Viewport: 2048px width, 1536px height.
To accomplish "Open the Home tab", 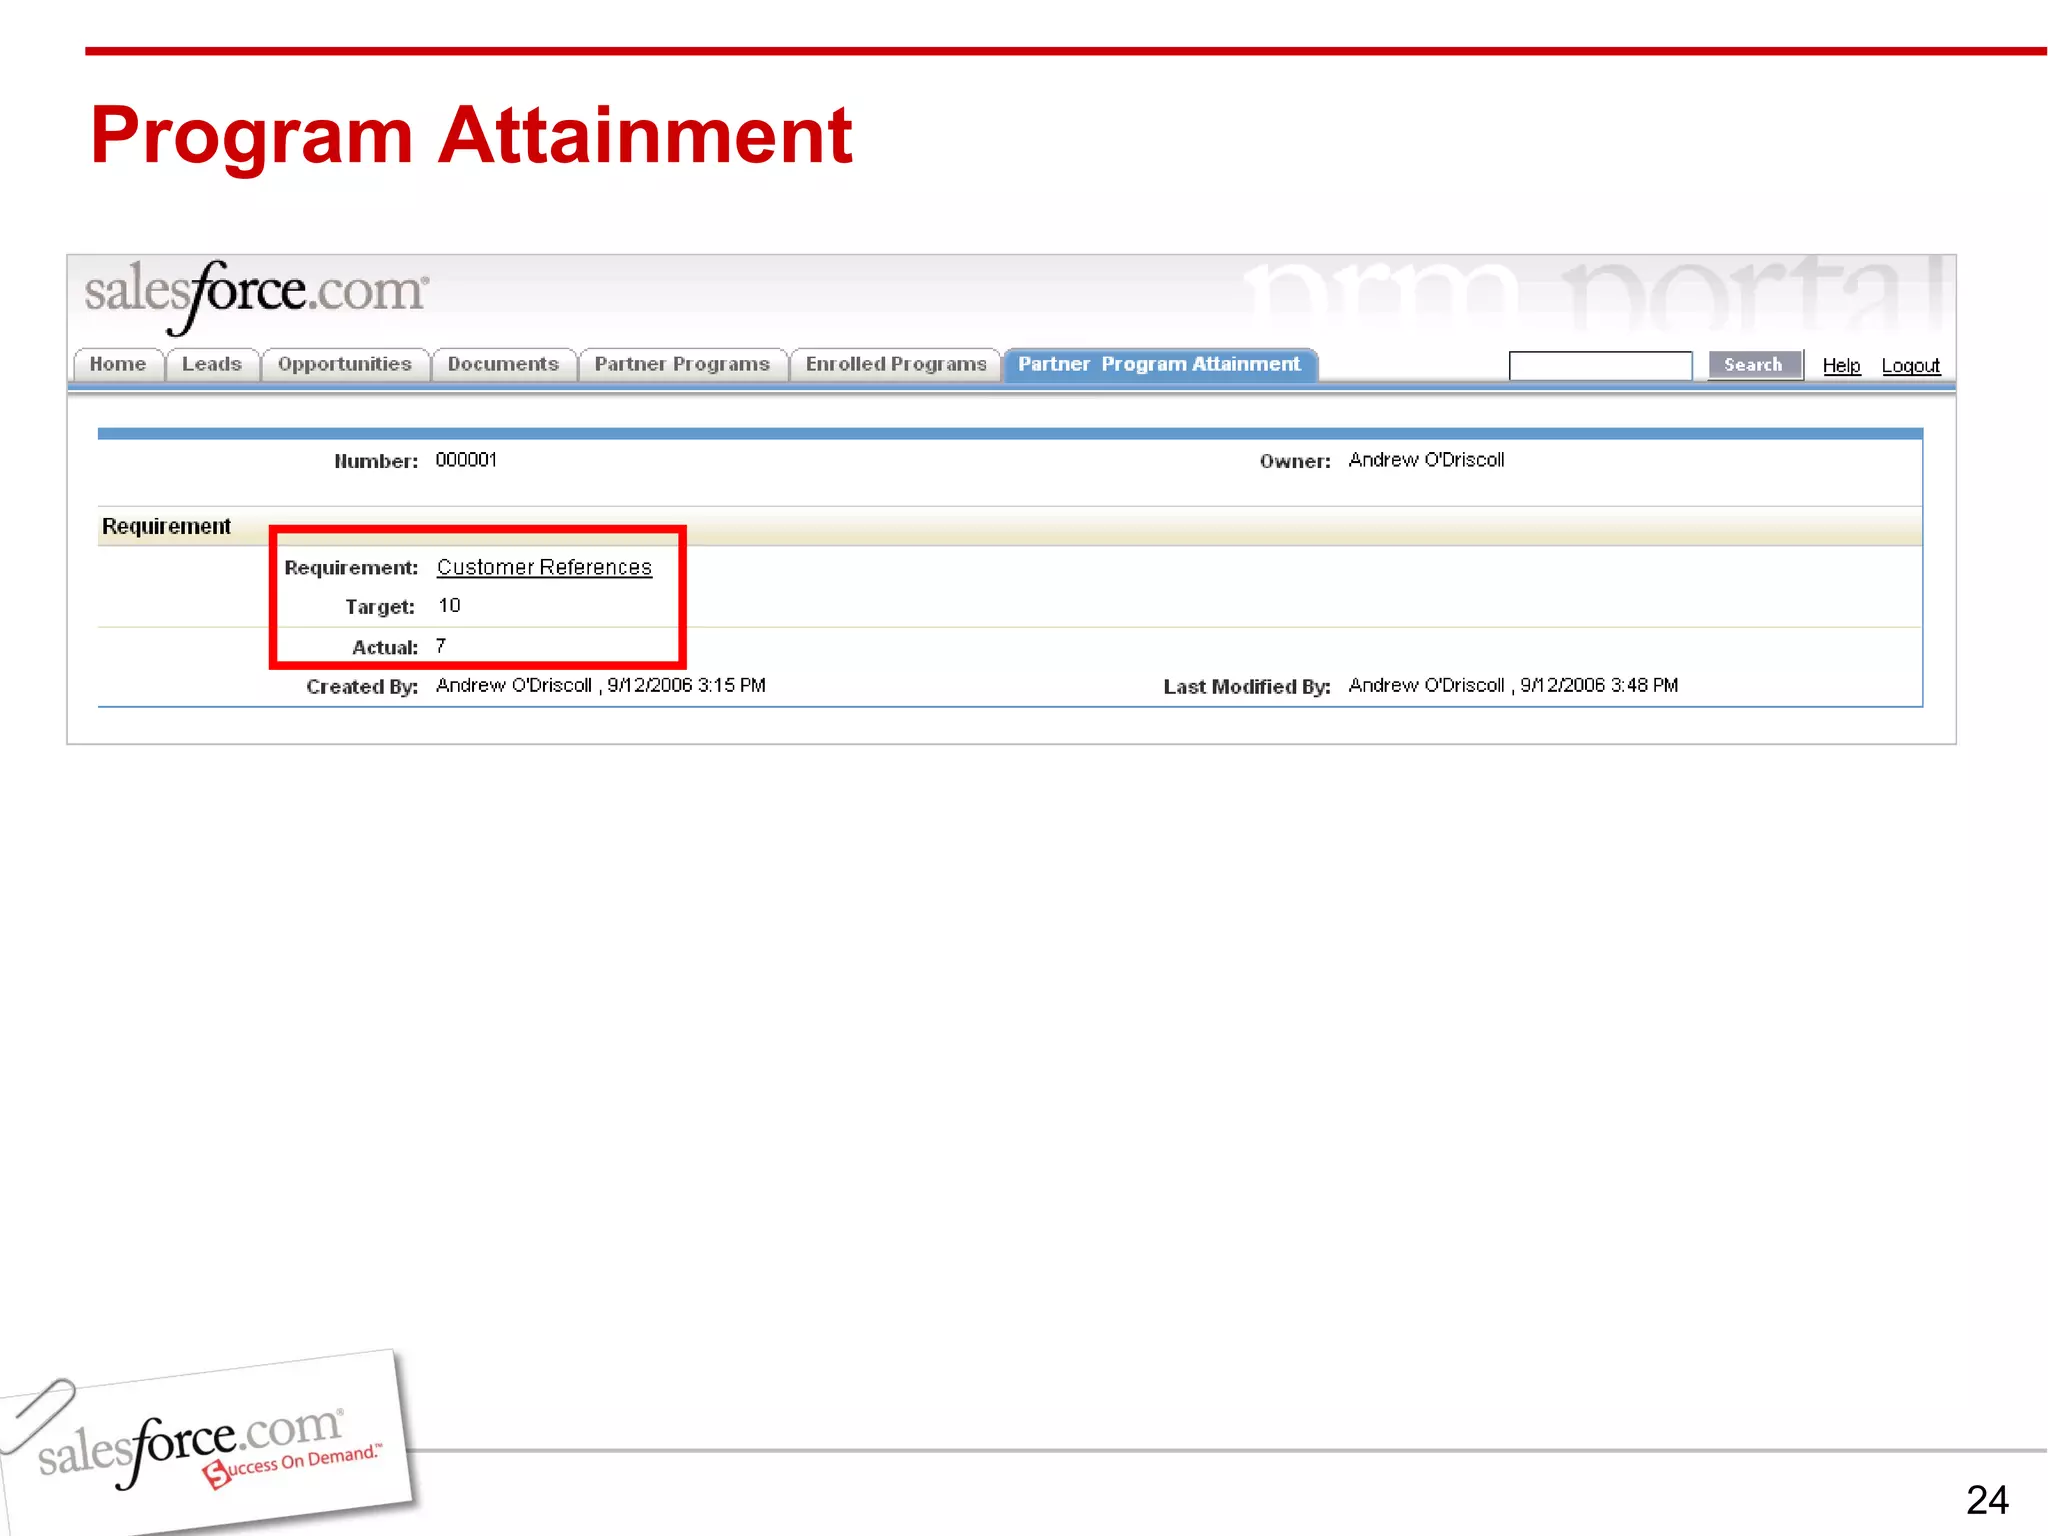I will tap(118, 364).
